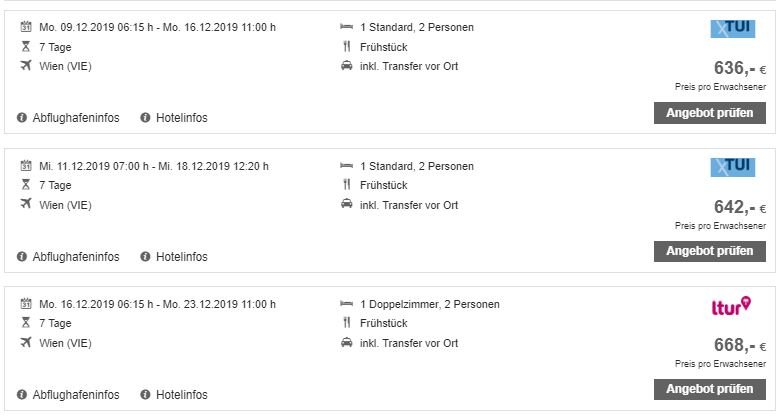
Task: Check the 642 euro TUI offer
Action: [709, 251]
